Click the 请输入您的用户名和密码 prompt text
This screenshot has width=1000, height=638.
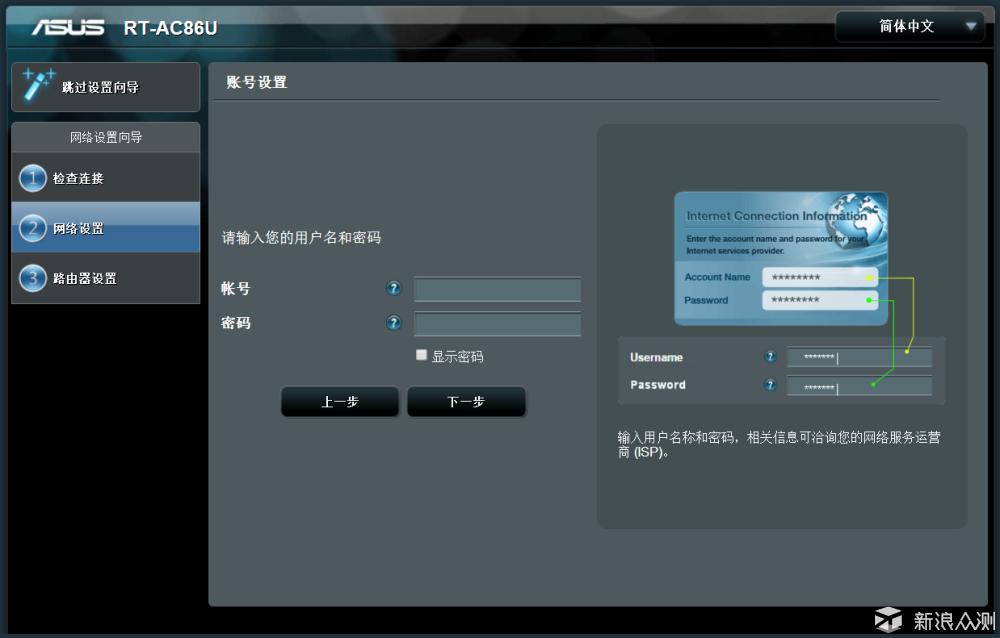[x=301, y=237]
